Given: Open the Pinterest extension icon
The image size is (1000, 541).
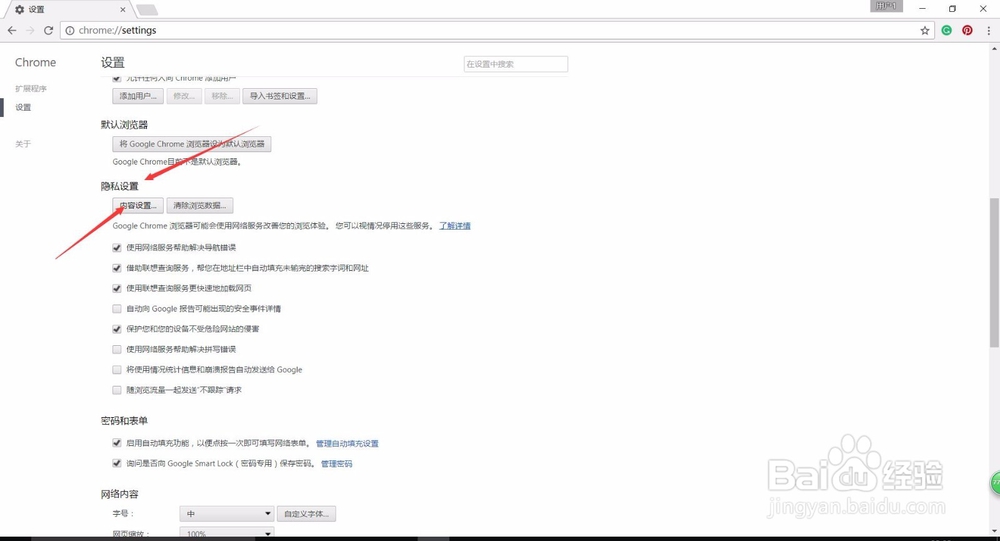Looking at the screenshot, I should (967, 30).
